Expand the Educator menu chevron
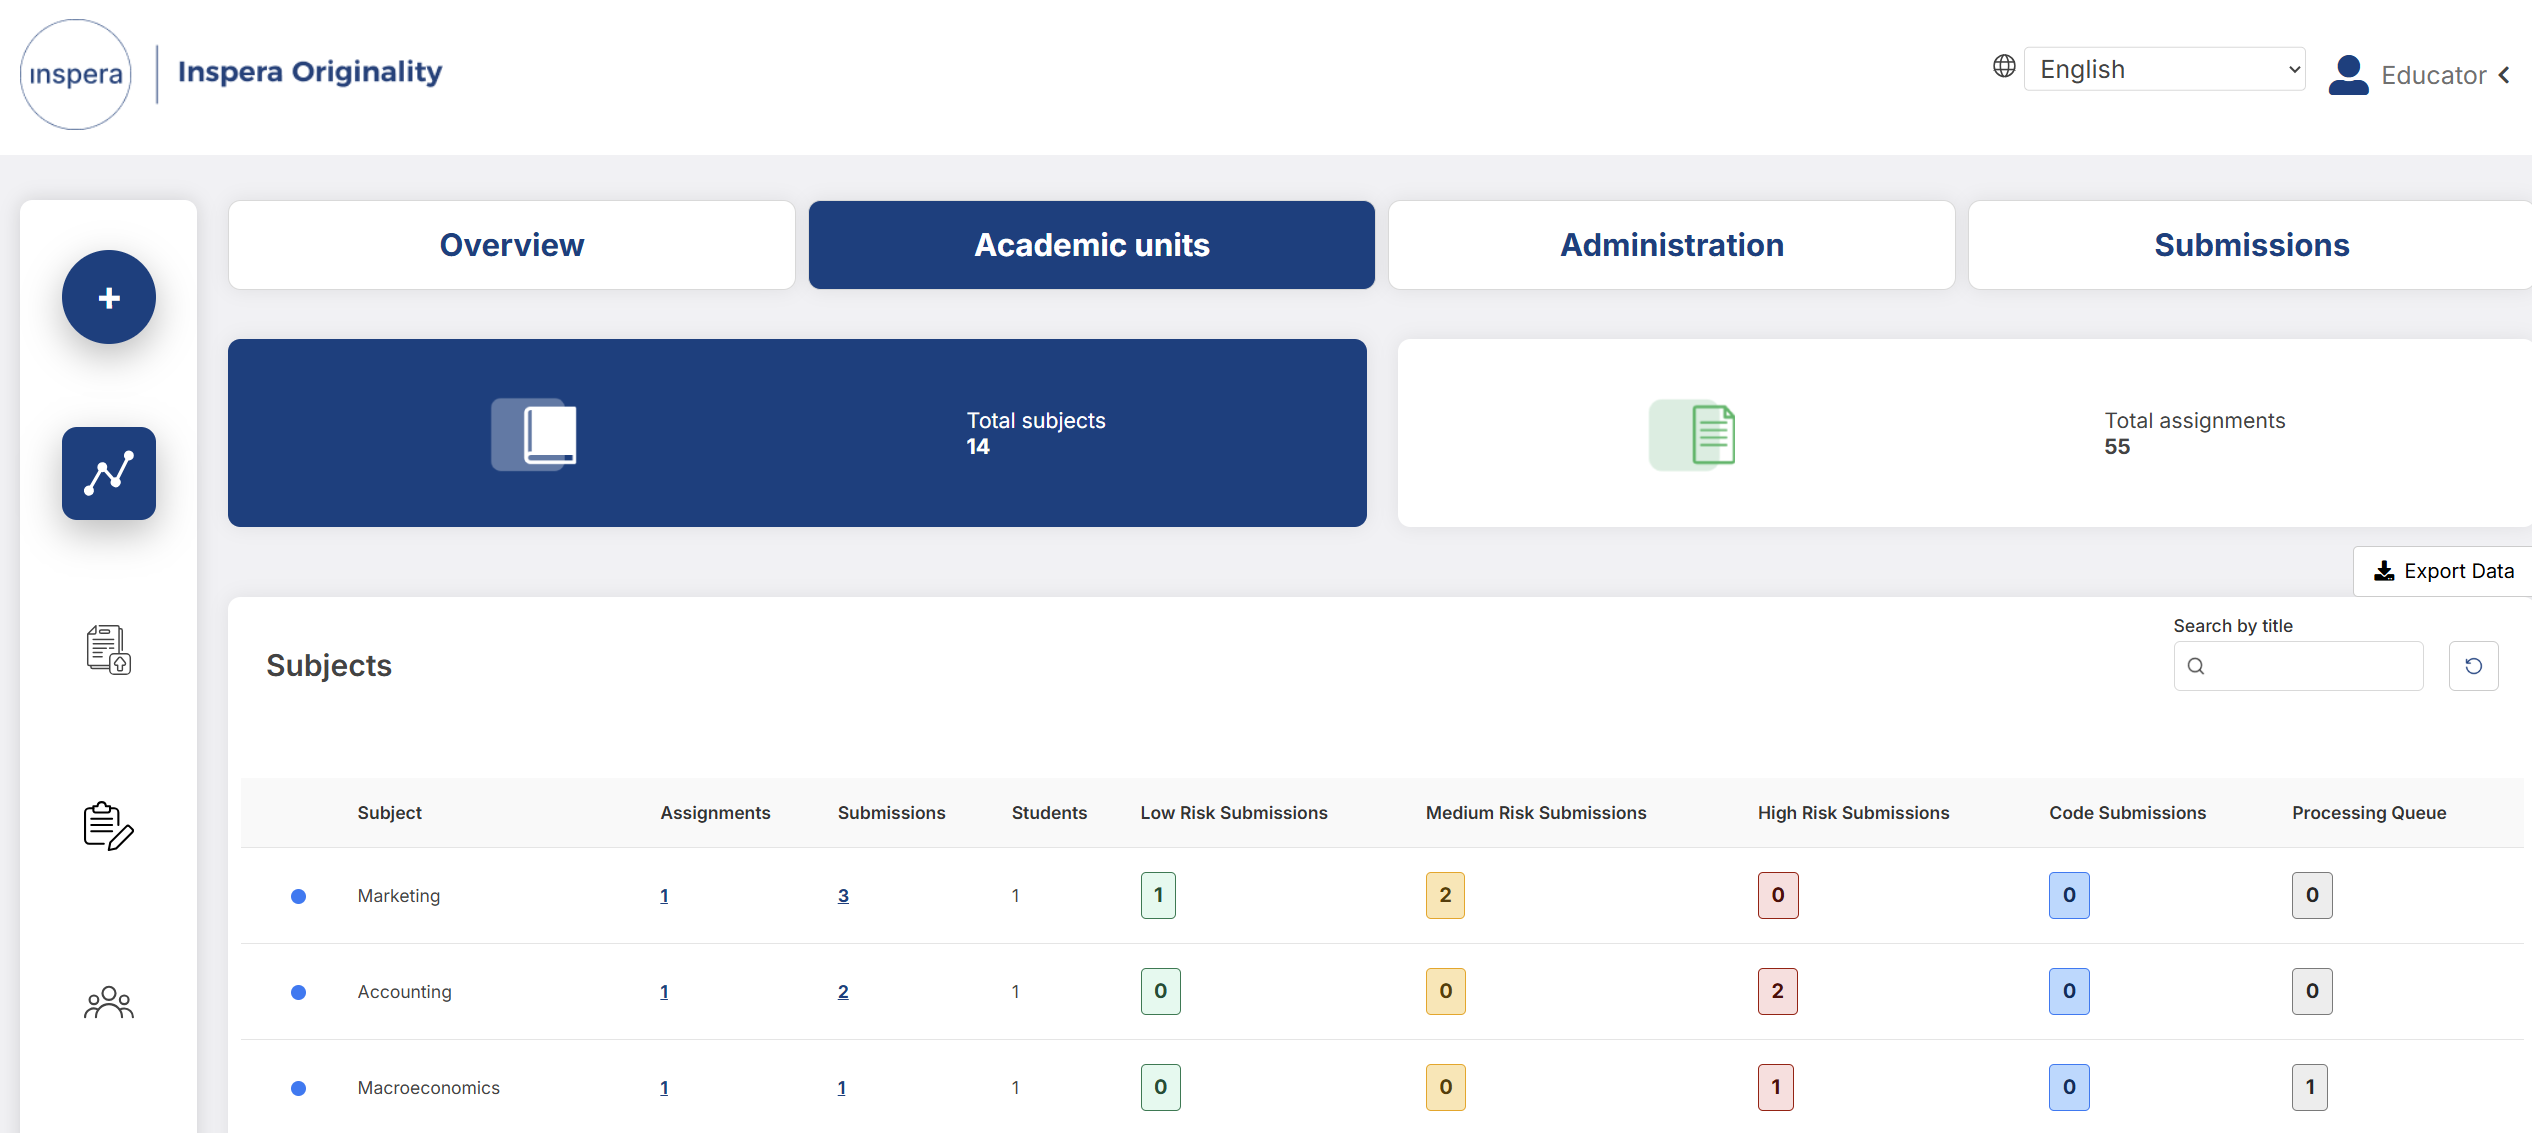 [2504, 75]
